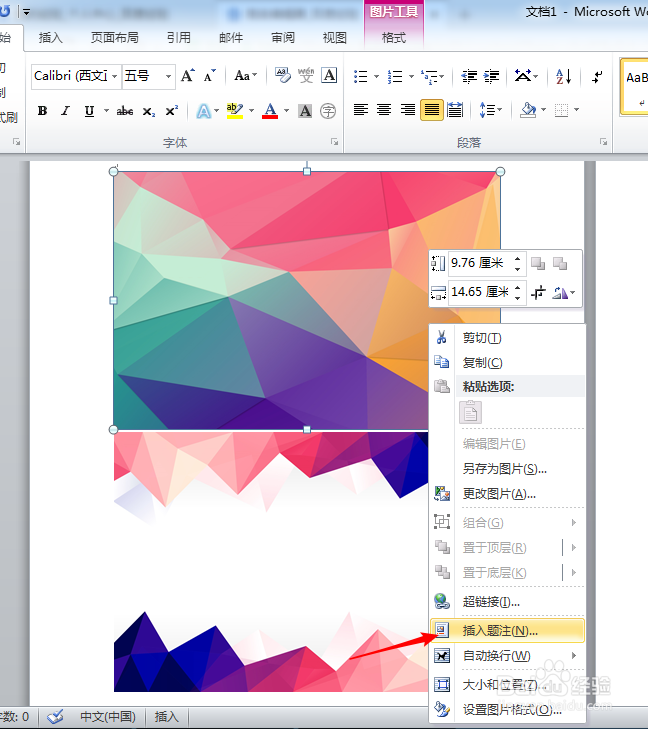The image size is (648, 729).
Task: Toggle bold formatting
Action: pos(42,111)
